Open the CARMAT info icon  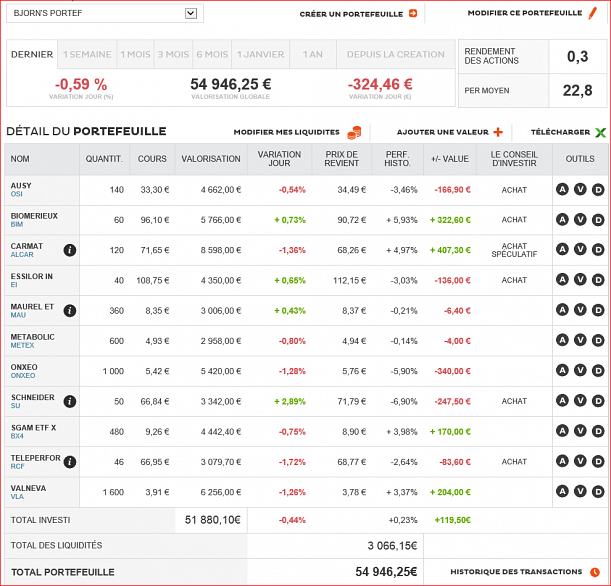(70, 250)
